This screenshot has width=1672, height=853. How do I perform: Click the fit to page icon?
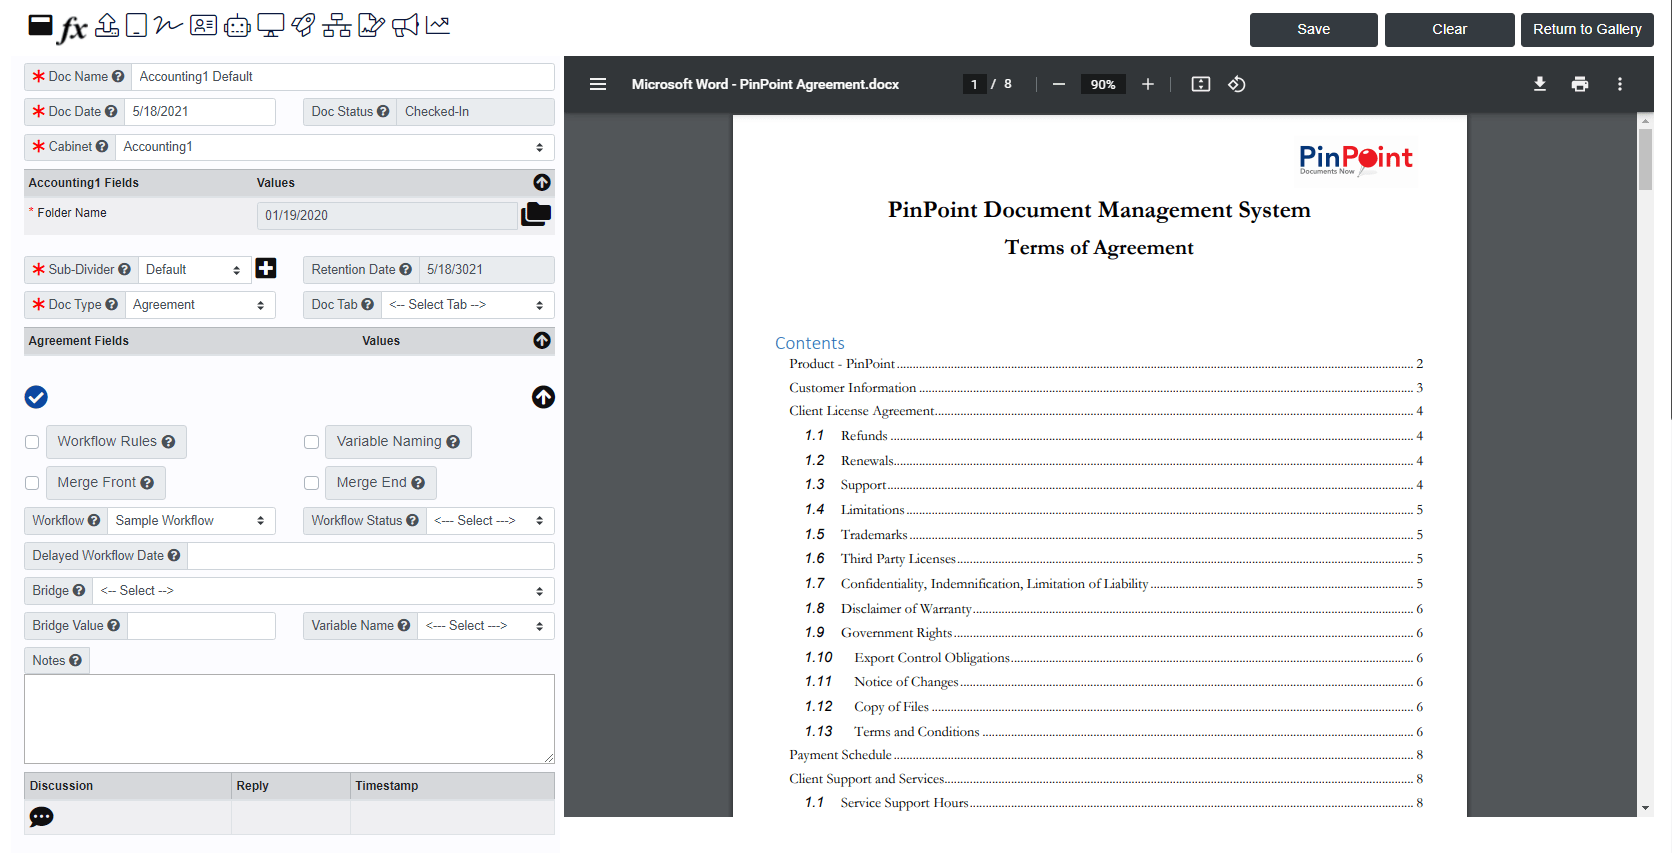tap(1201, 84)
